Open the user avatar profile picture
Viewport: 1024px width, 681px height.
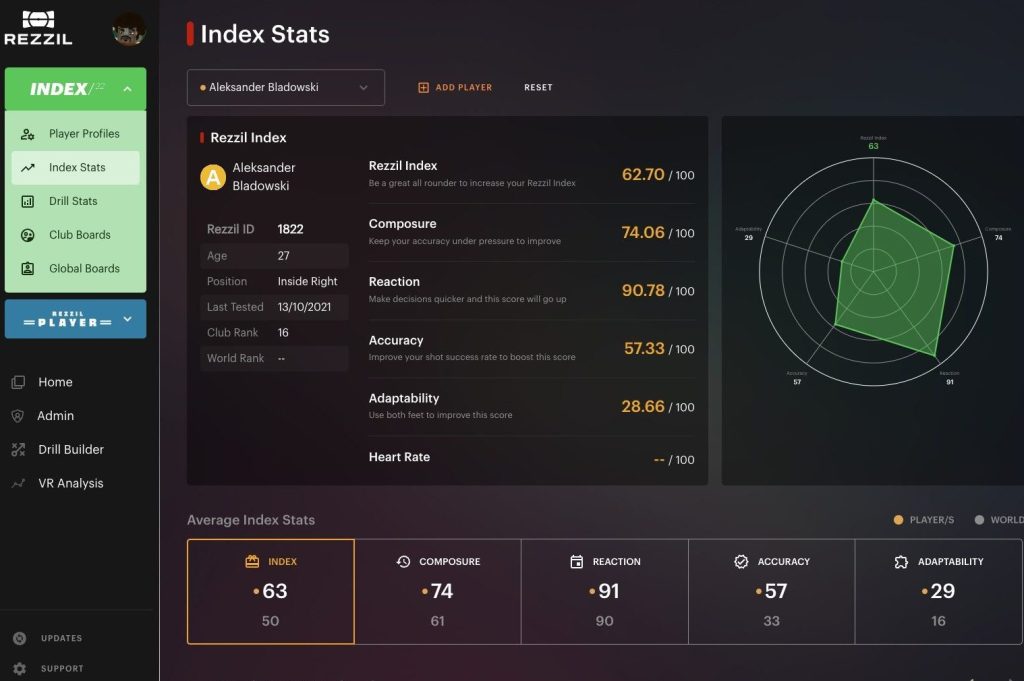click(128, 29)
